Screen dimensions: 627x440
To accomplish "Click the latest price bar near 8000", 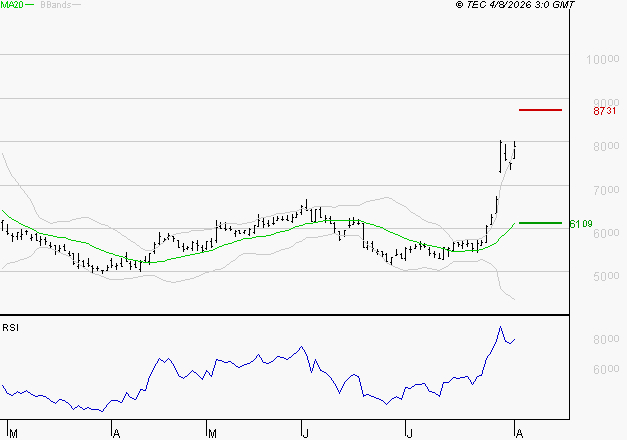I will (x=515, y=150).
